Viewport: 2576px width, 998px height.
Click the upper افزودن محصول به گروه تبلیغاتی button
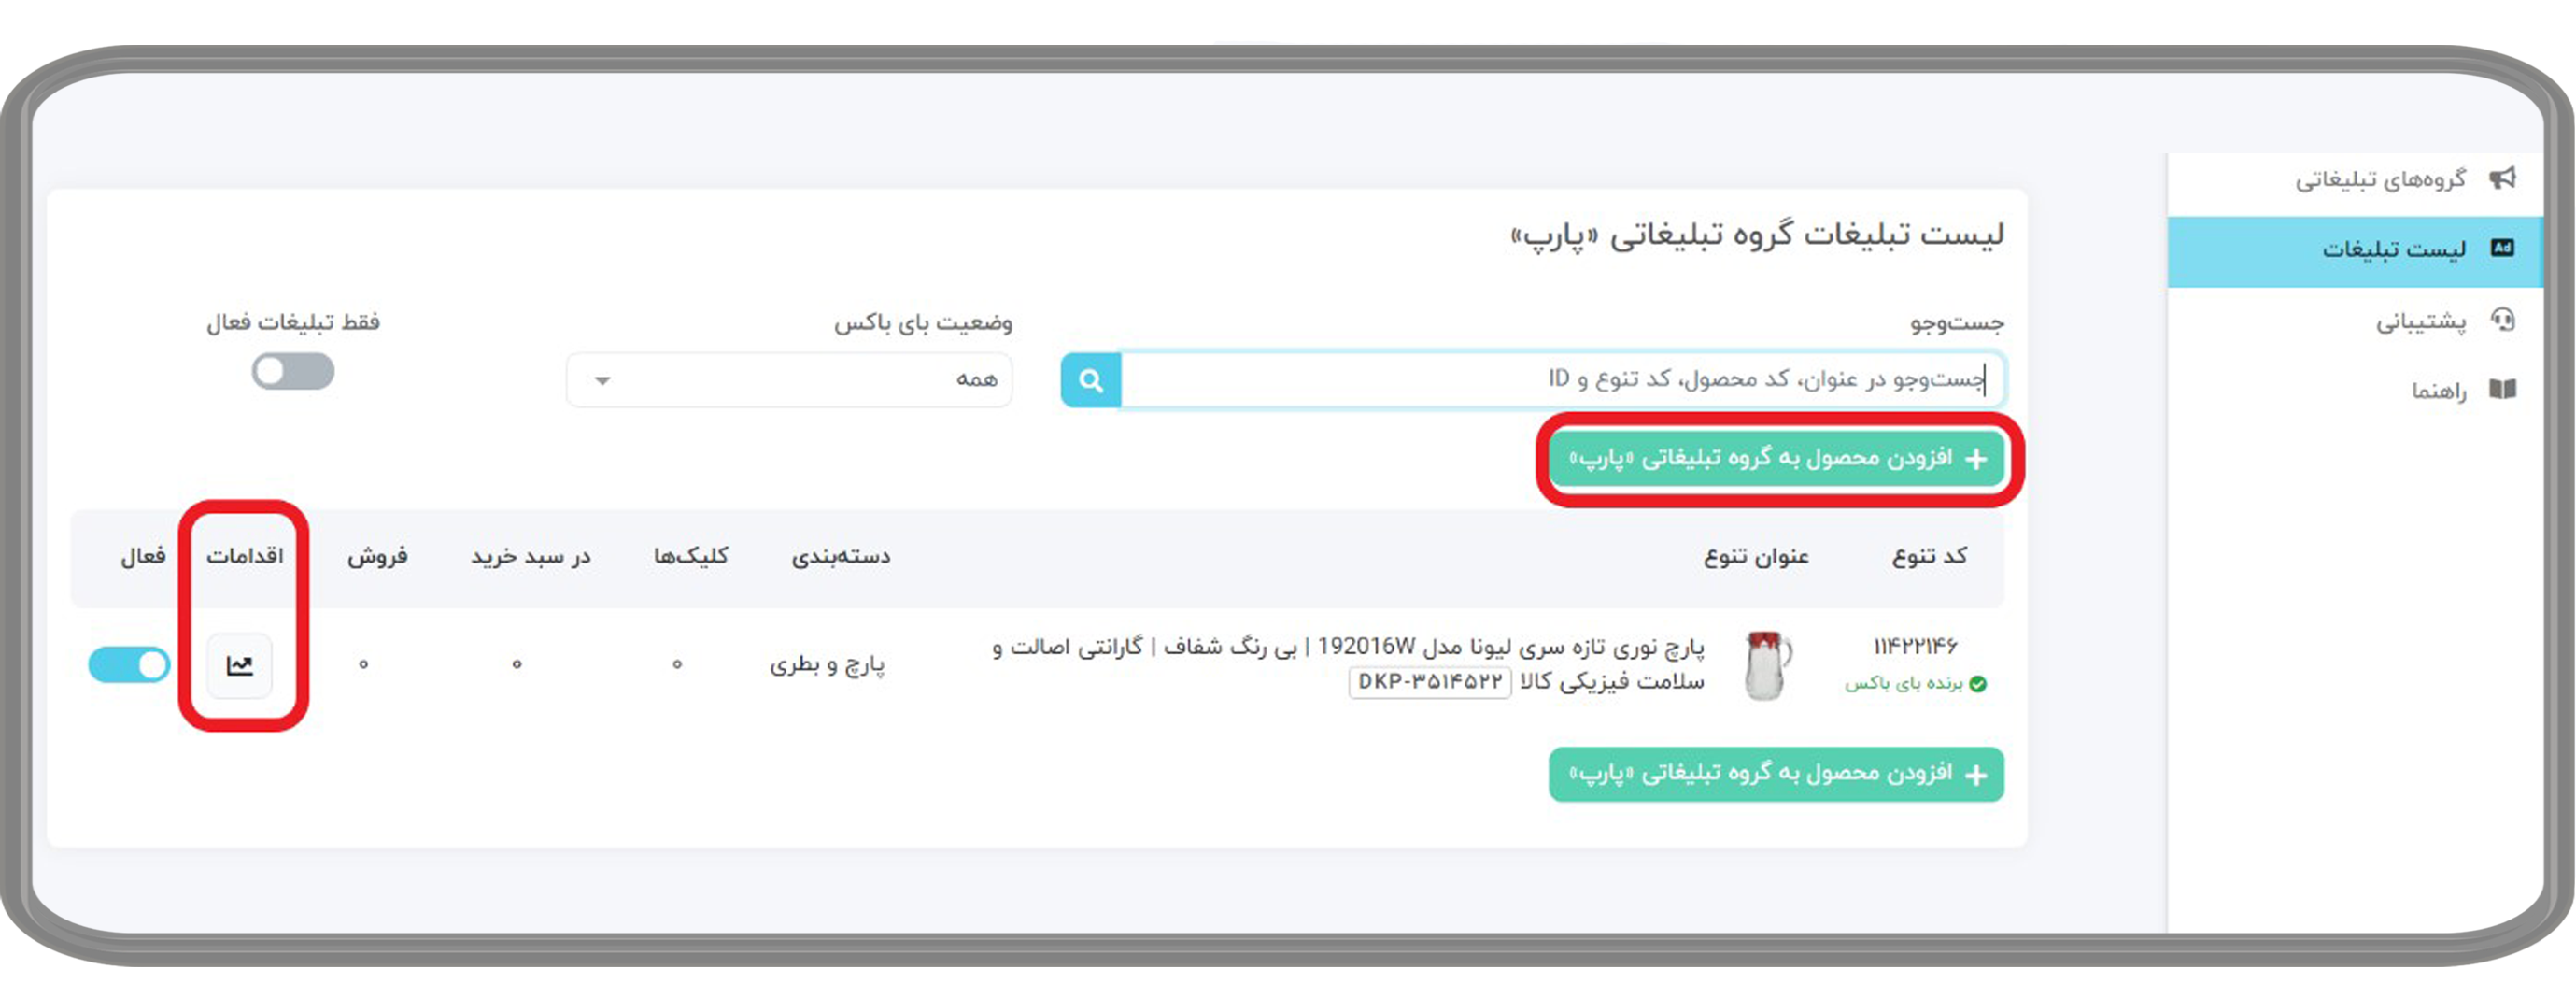click(x=1776, y=459)
